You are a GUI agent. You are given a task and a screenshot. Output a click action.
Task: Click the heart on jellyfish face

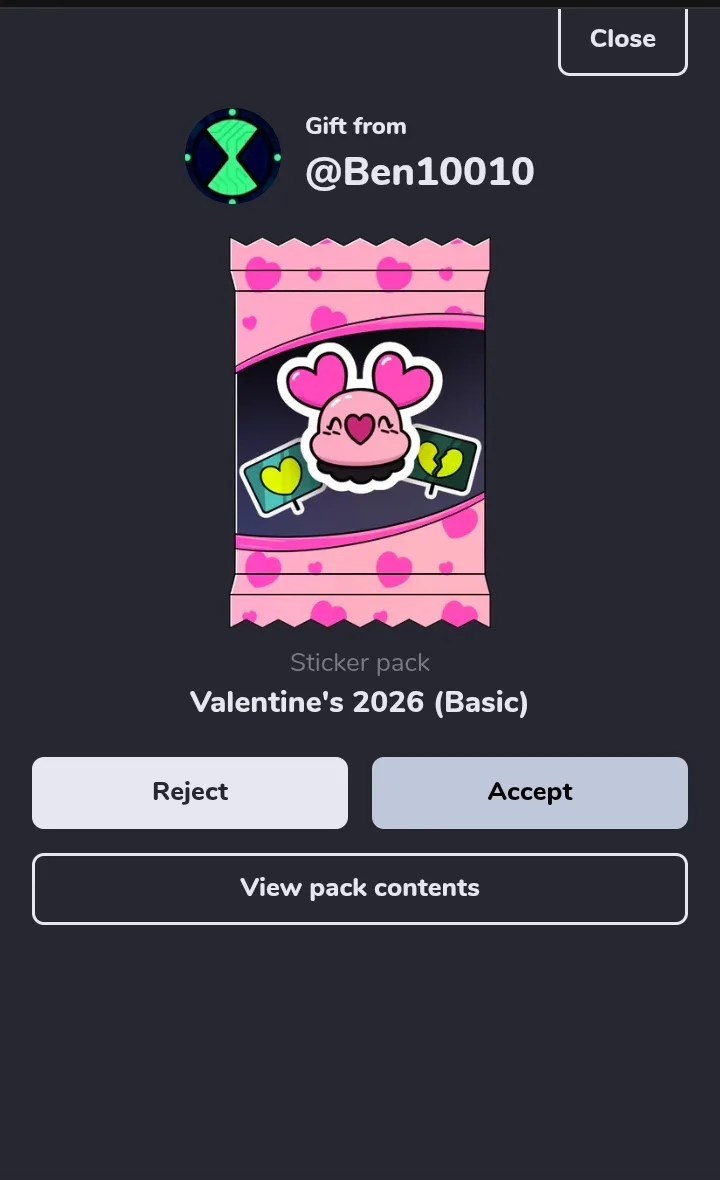[x=360, y=427]
